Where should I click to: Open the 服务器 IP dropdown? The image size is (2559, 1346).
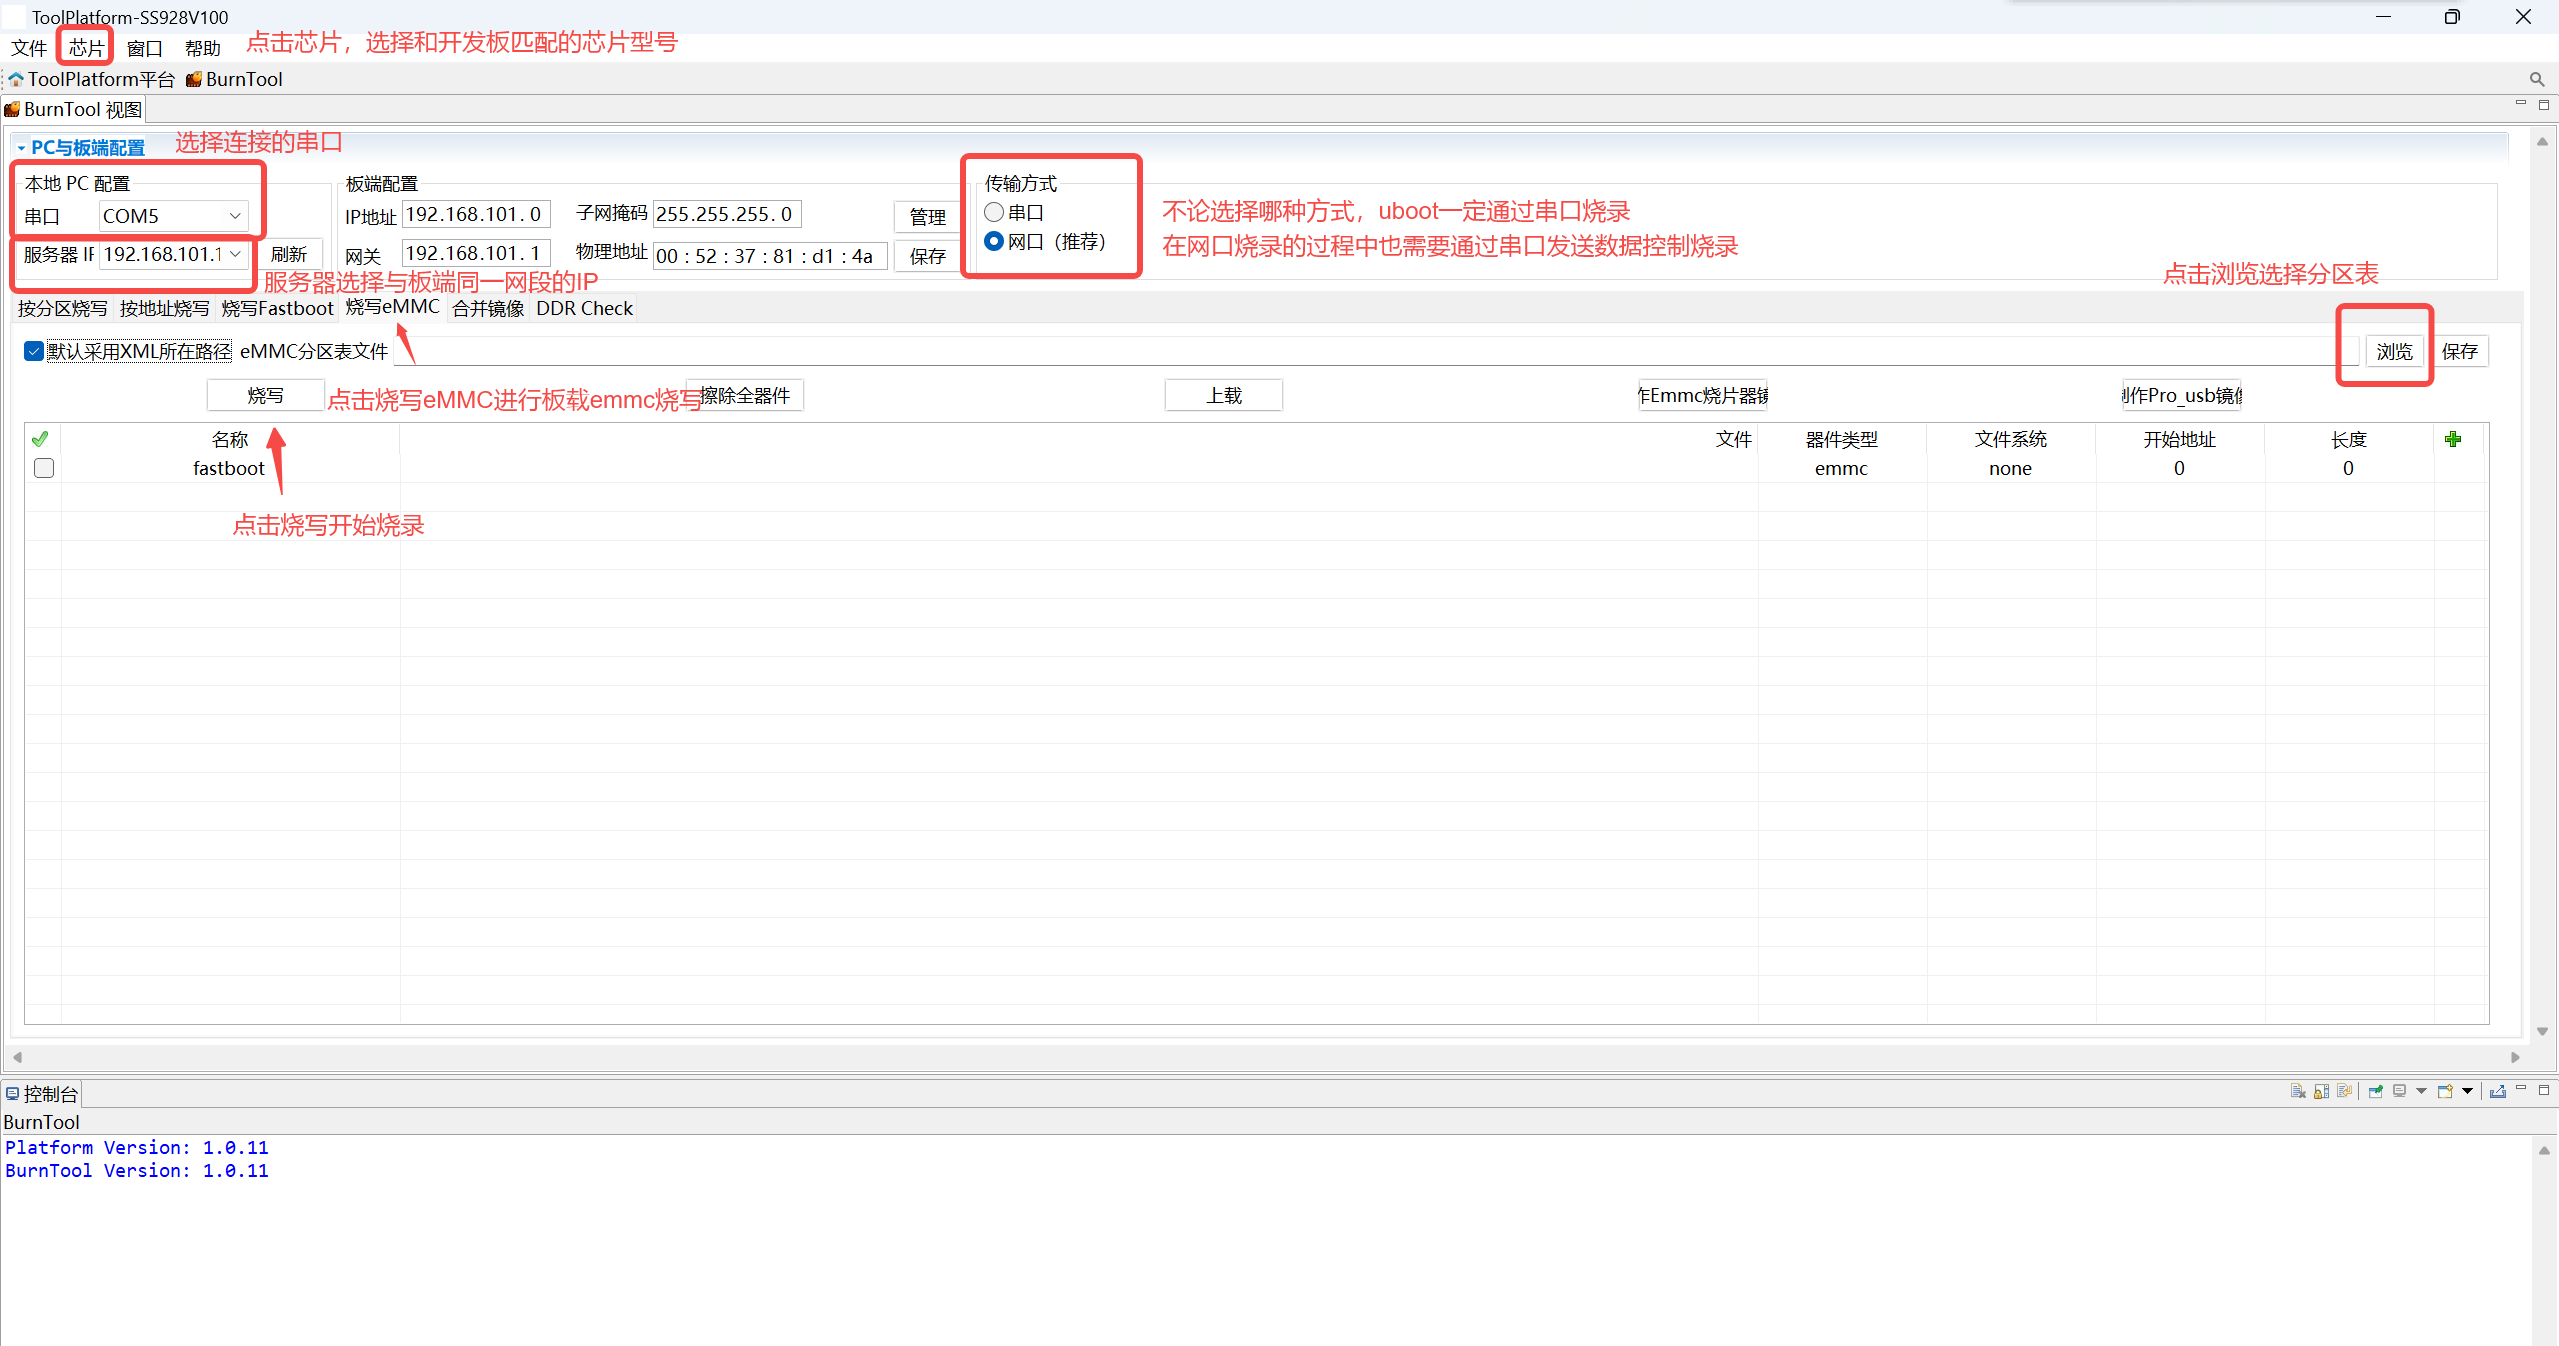(x=235, y=254)
